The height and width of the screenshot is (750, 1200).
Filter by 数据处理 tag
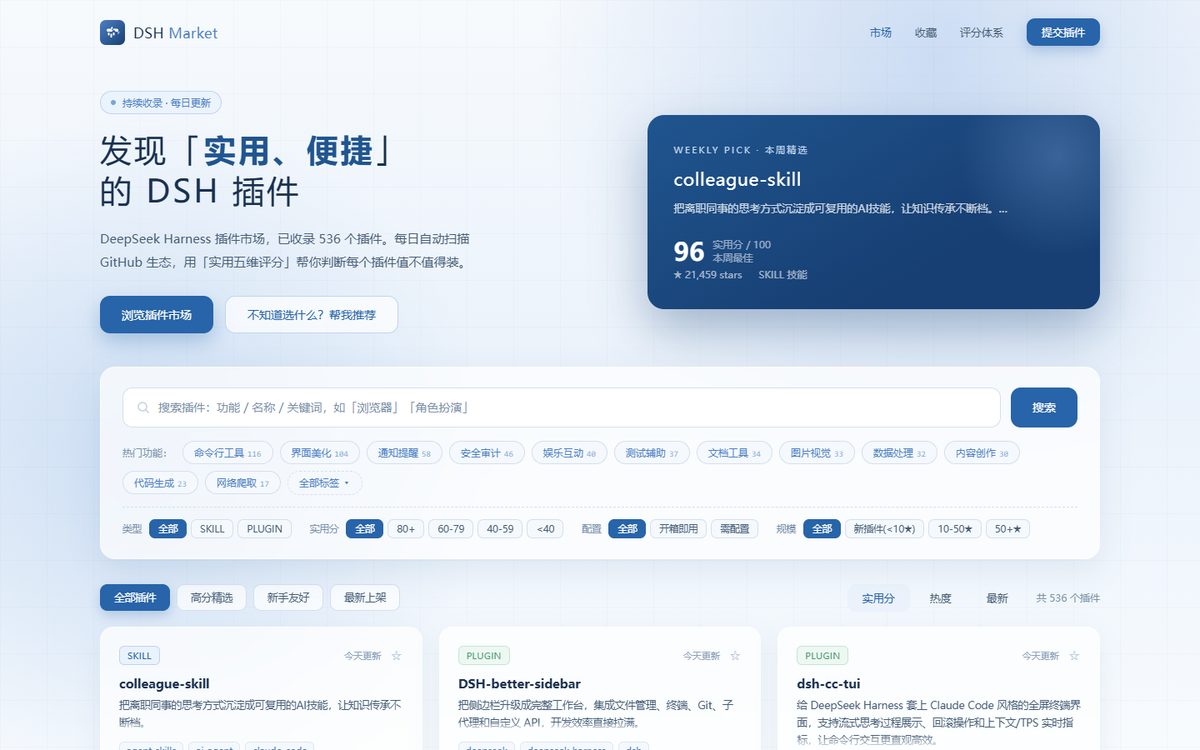[x=899, y=453]
